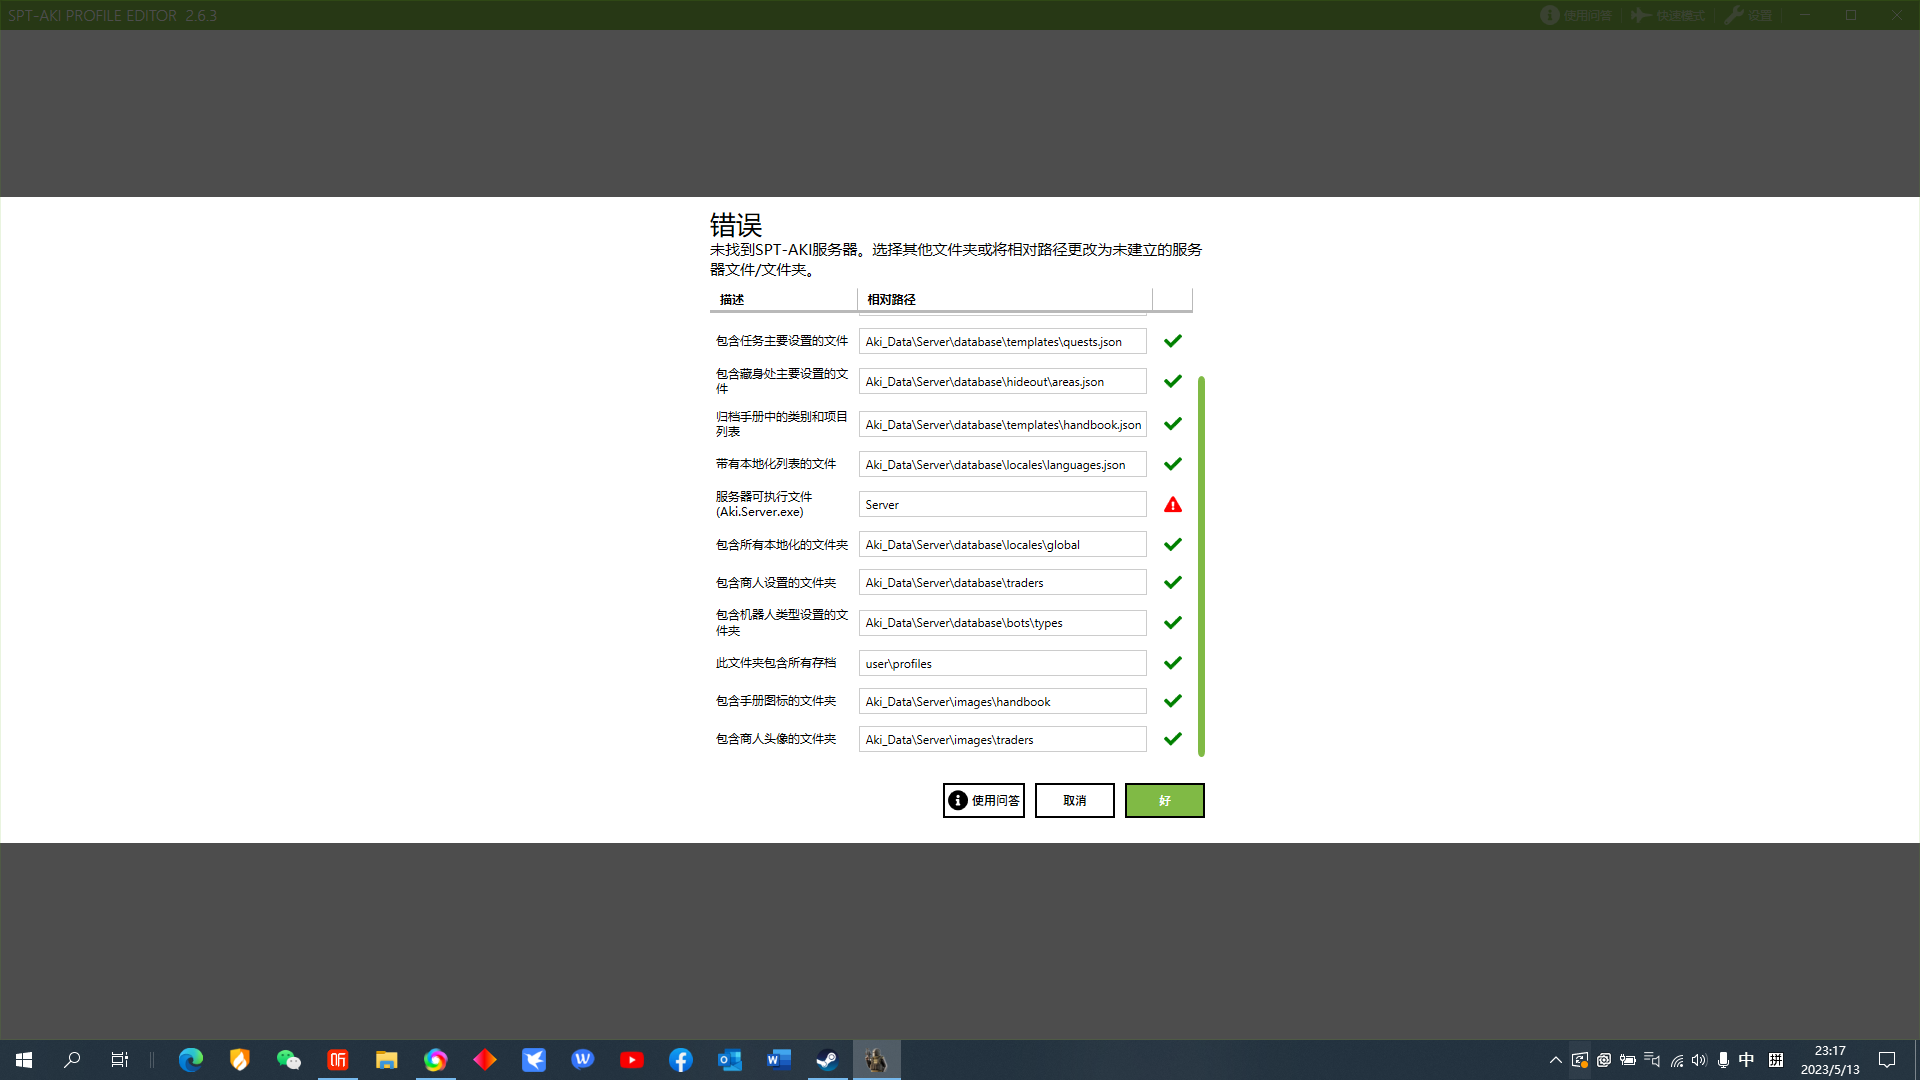Click the checkmark beside locales\global folder path
1920x1080 pixels.
(1173, 544)
